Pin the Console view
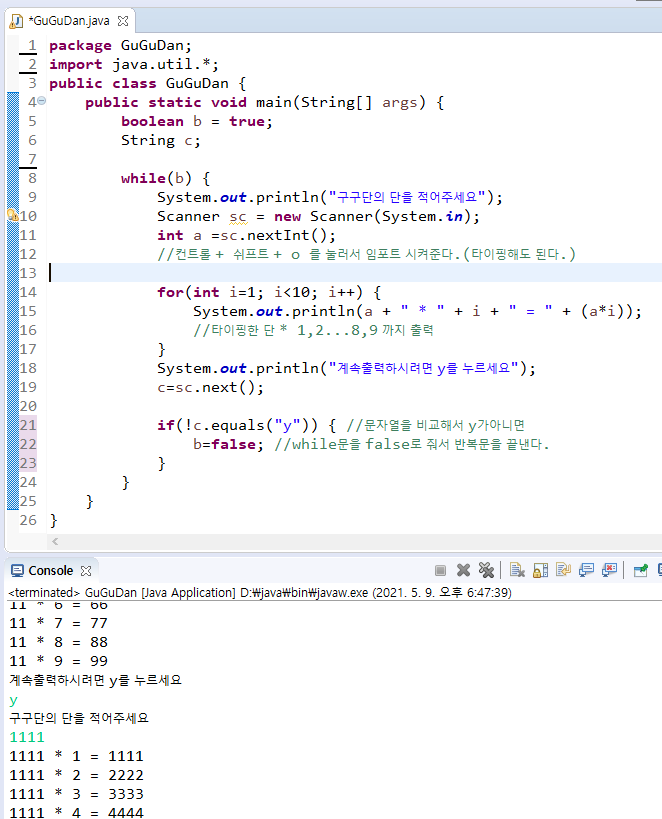 tap(641, 570)
